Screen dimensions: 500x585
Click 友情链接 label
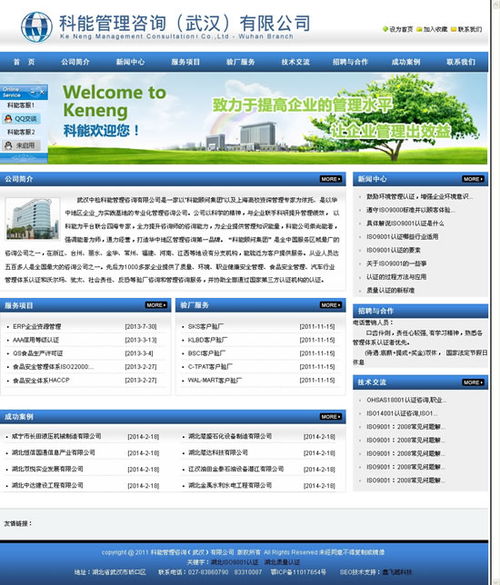(x=18, y=524)
